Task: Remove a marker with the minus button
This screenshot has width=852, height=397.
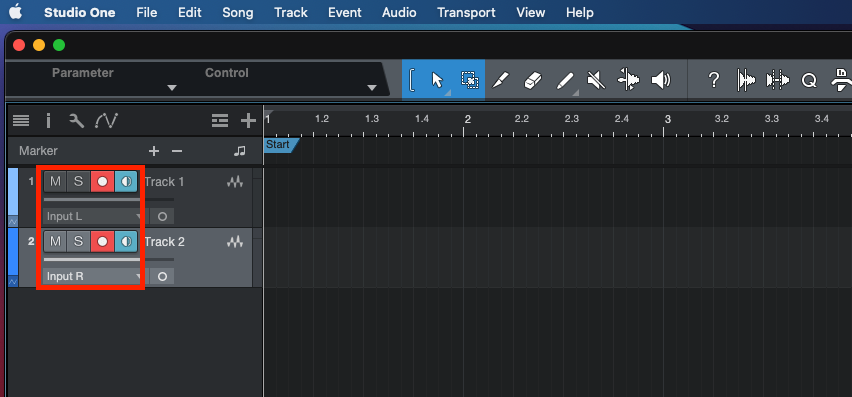Action: click(177, 151)
